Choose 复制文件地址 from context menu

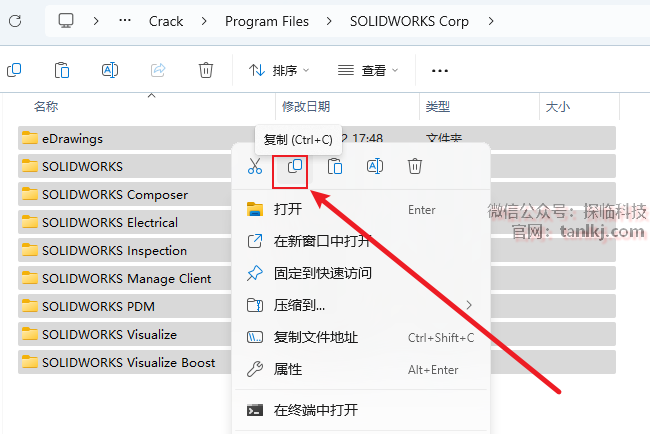click(361, 337)
